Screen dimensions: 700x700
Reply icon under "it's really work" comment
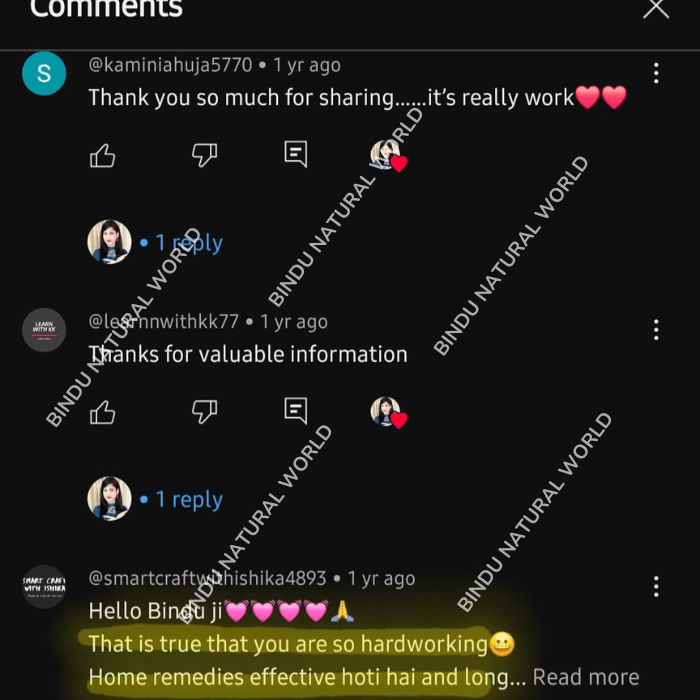click(296, 154)
